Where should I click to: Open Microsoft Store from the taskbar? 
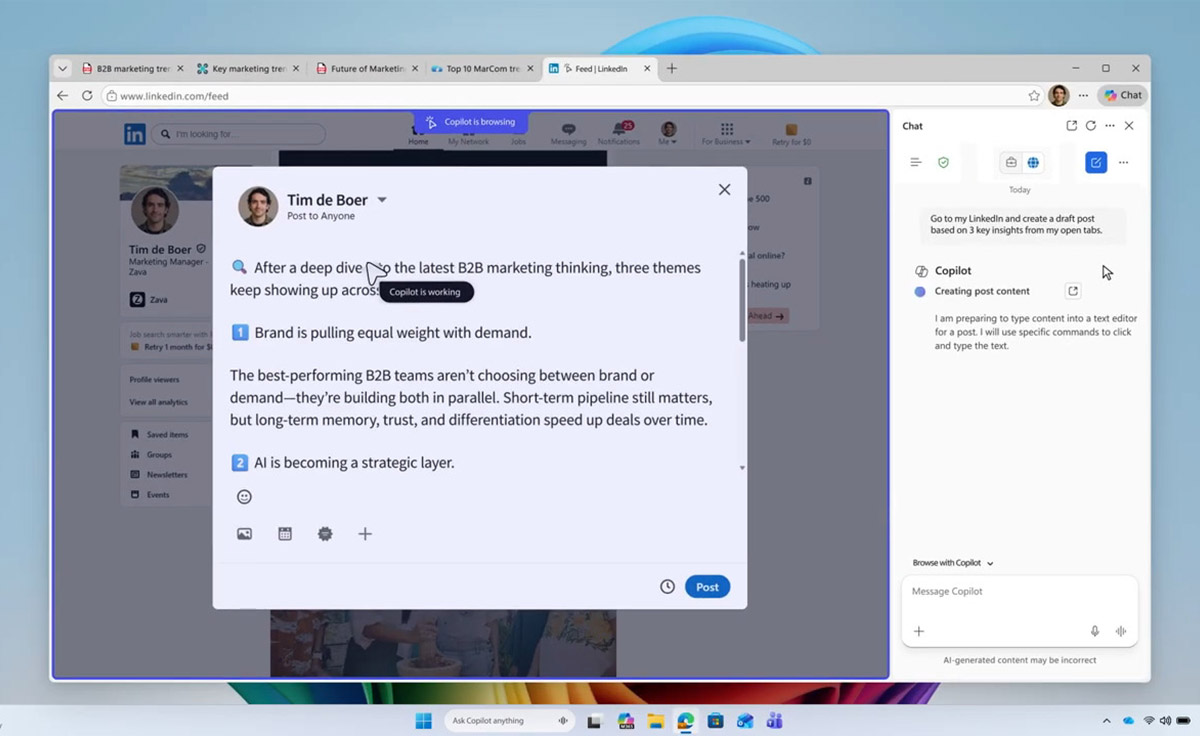click(715, 720)
